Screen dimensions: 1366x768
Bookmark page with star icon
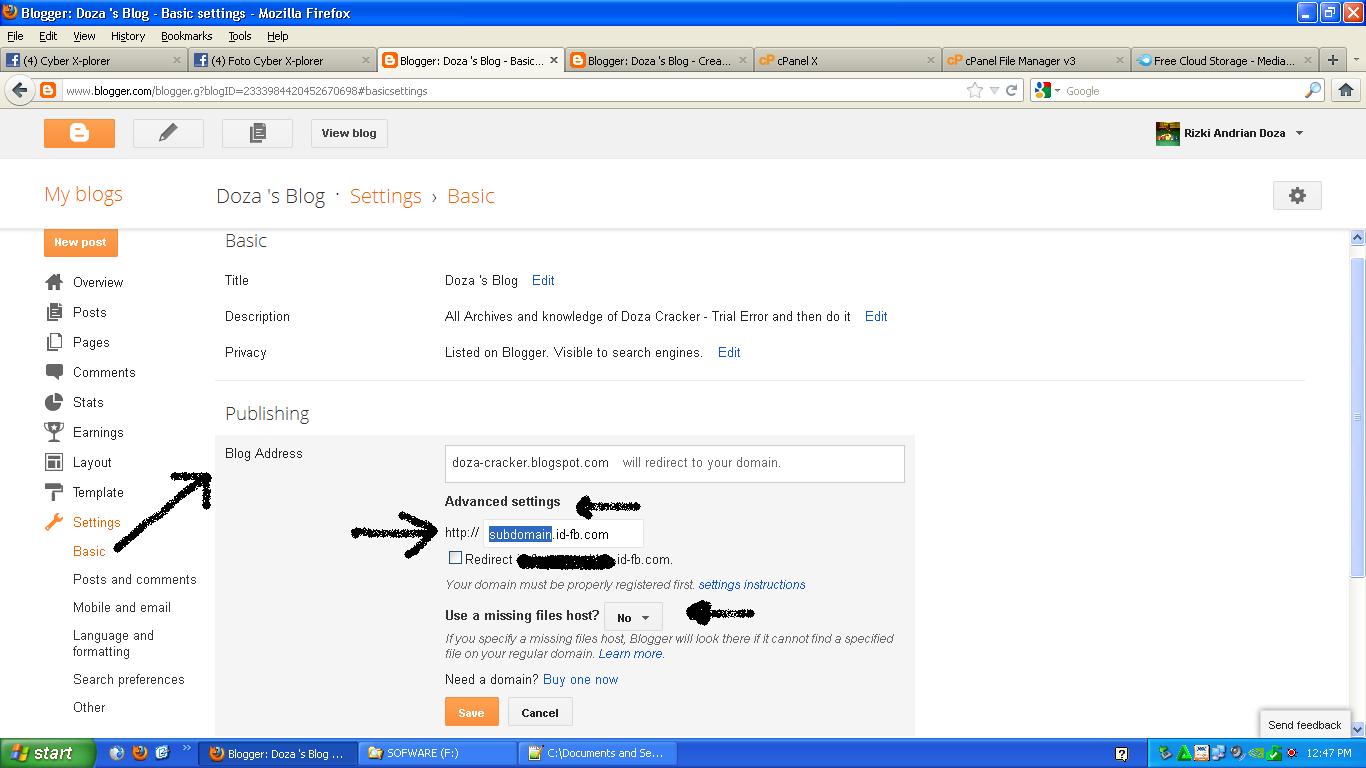coord(975,90)
